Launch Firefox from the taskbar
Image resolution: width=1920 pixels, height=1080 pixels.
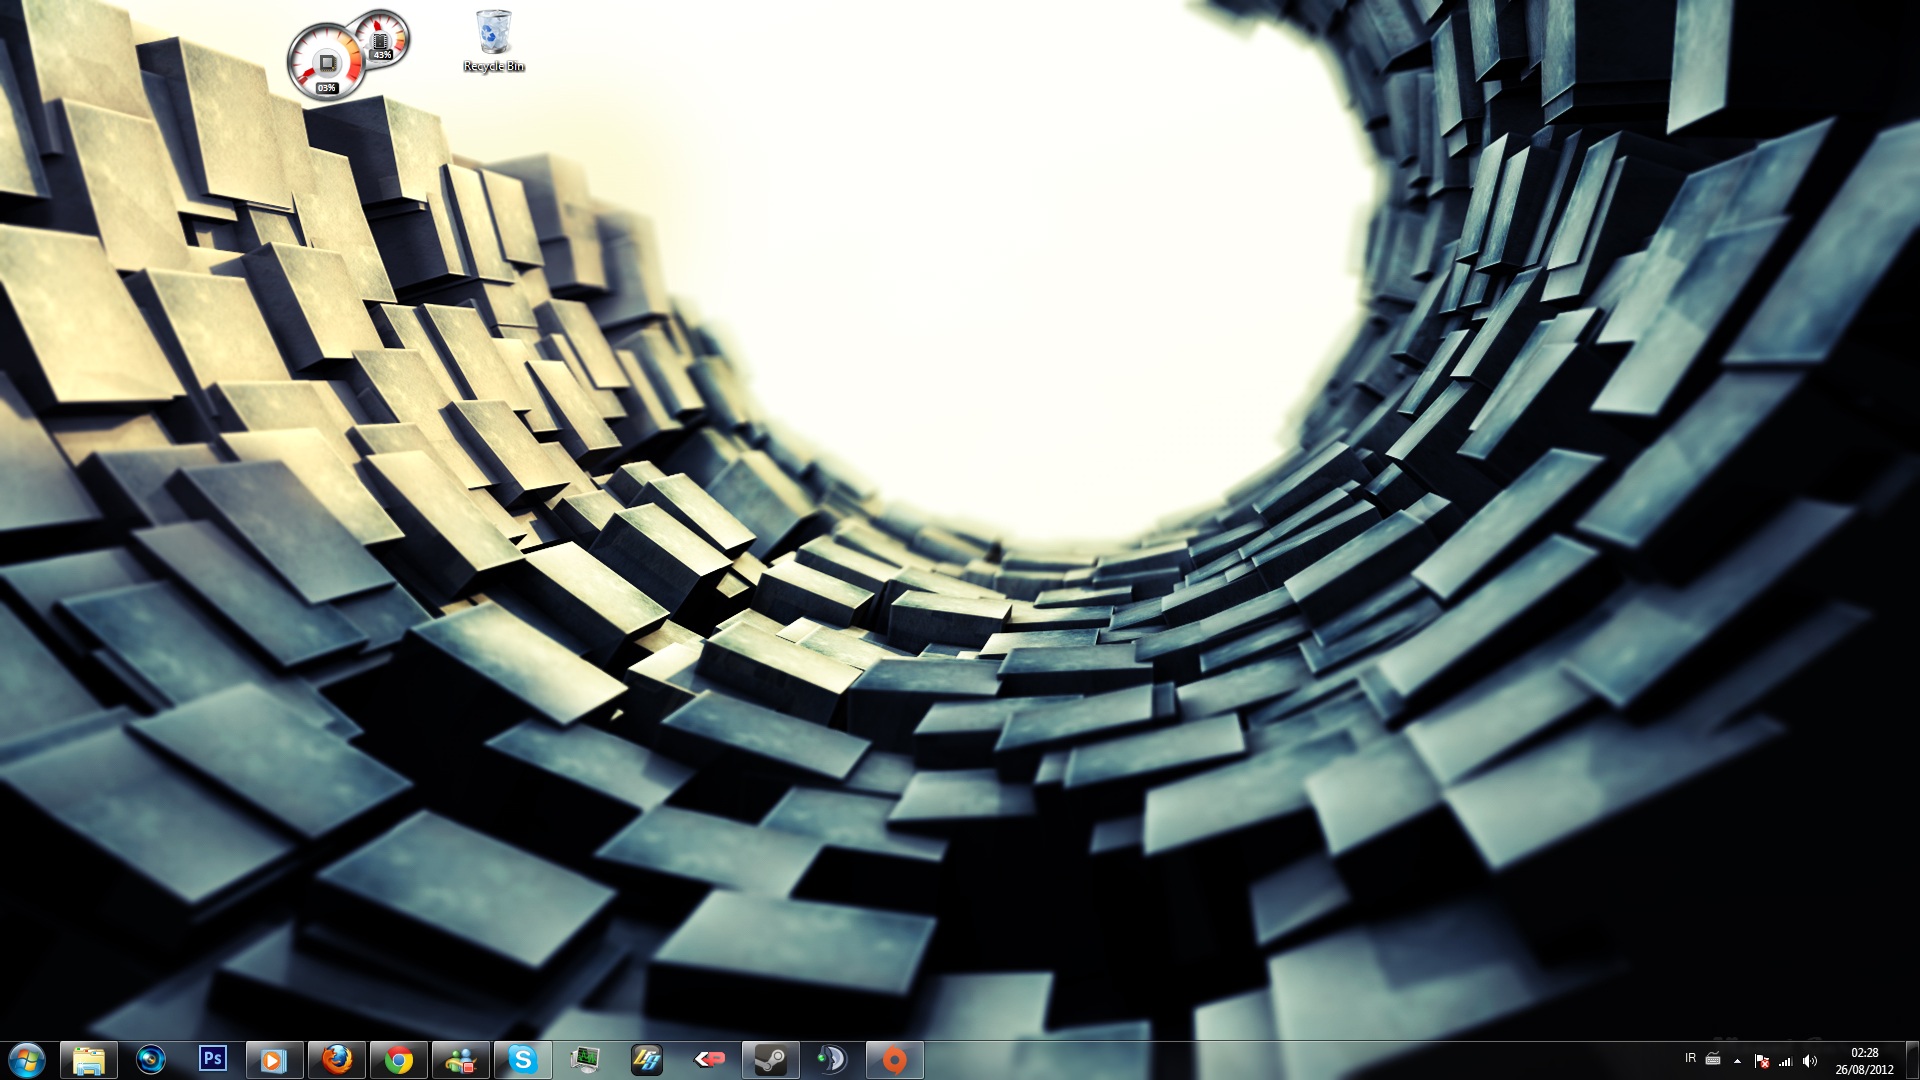pos(337,1059)
